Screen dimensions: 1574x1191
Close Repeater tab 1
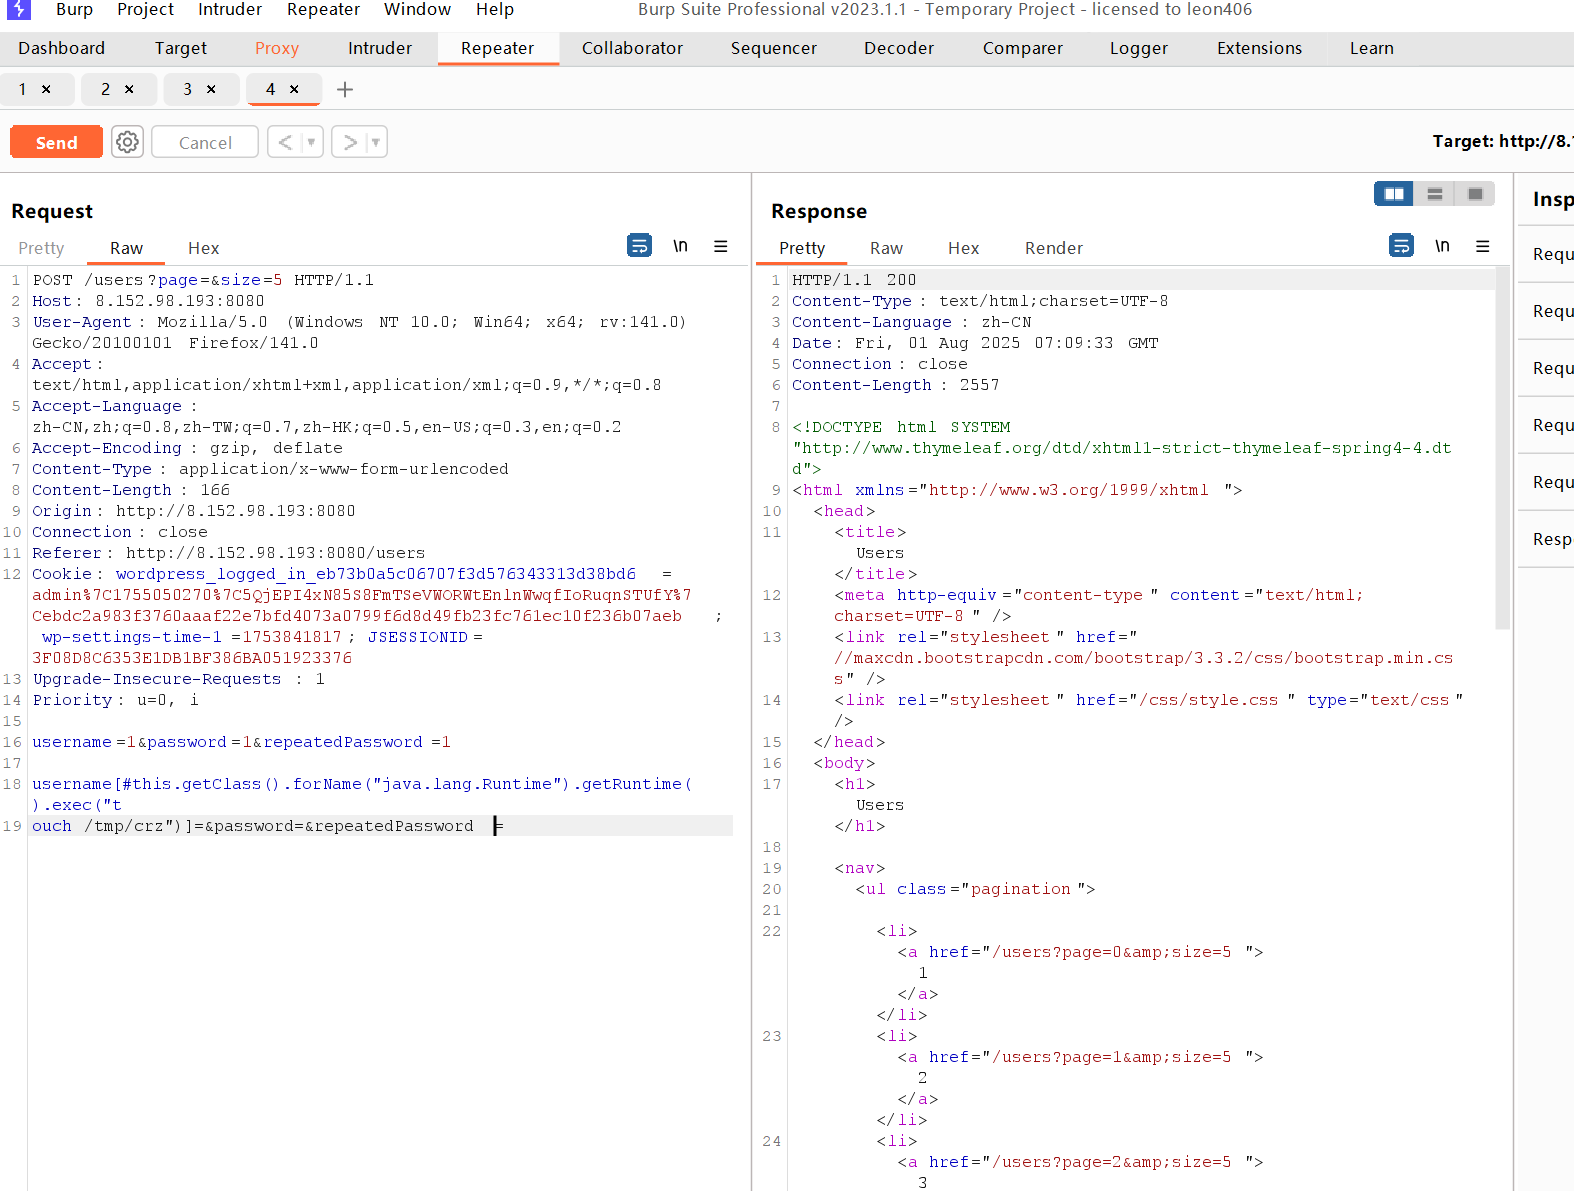click(46, 89)
